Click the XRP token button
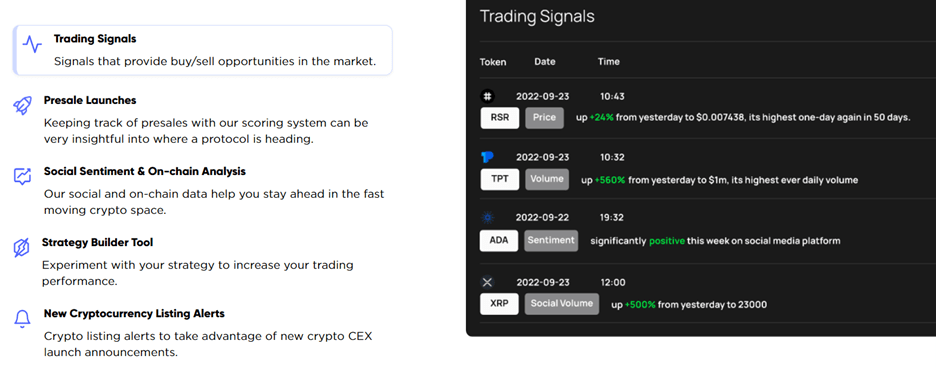 (500, 304)
